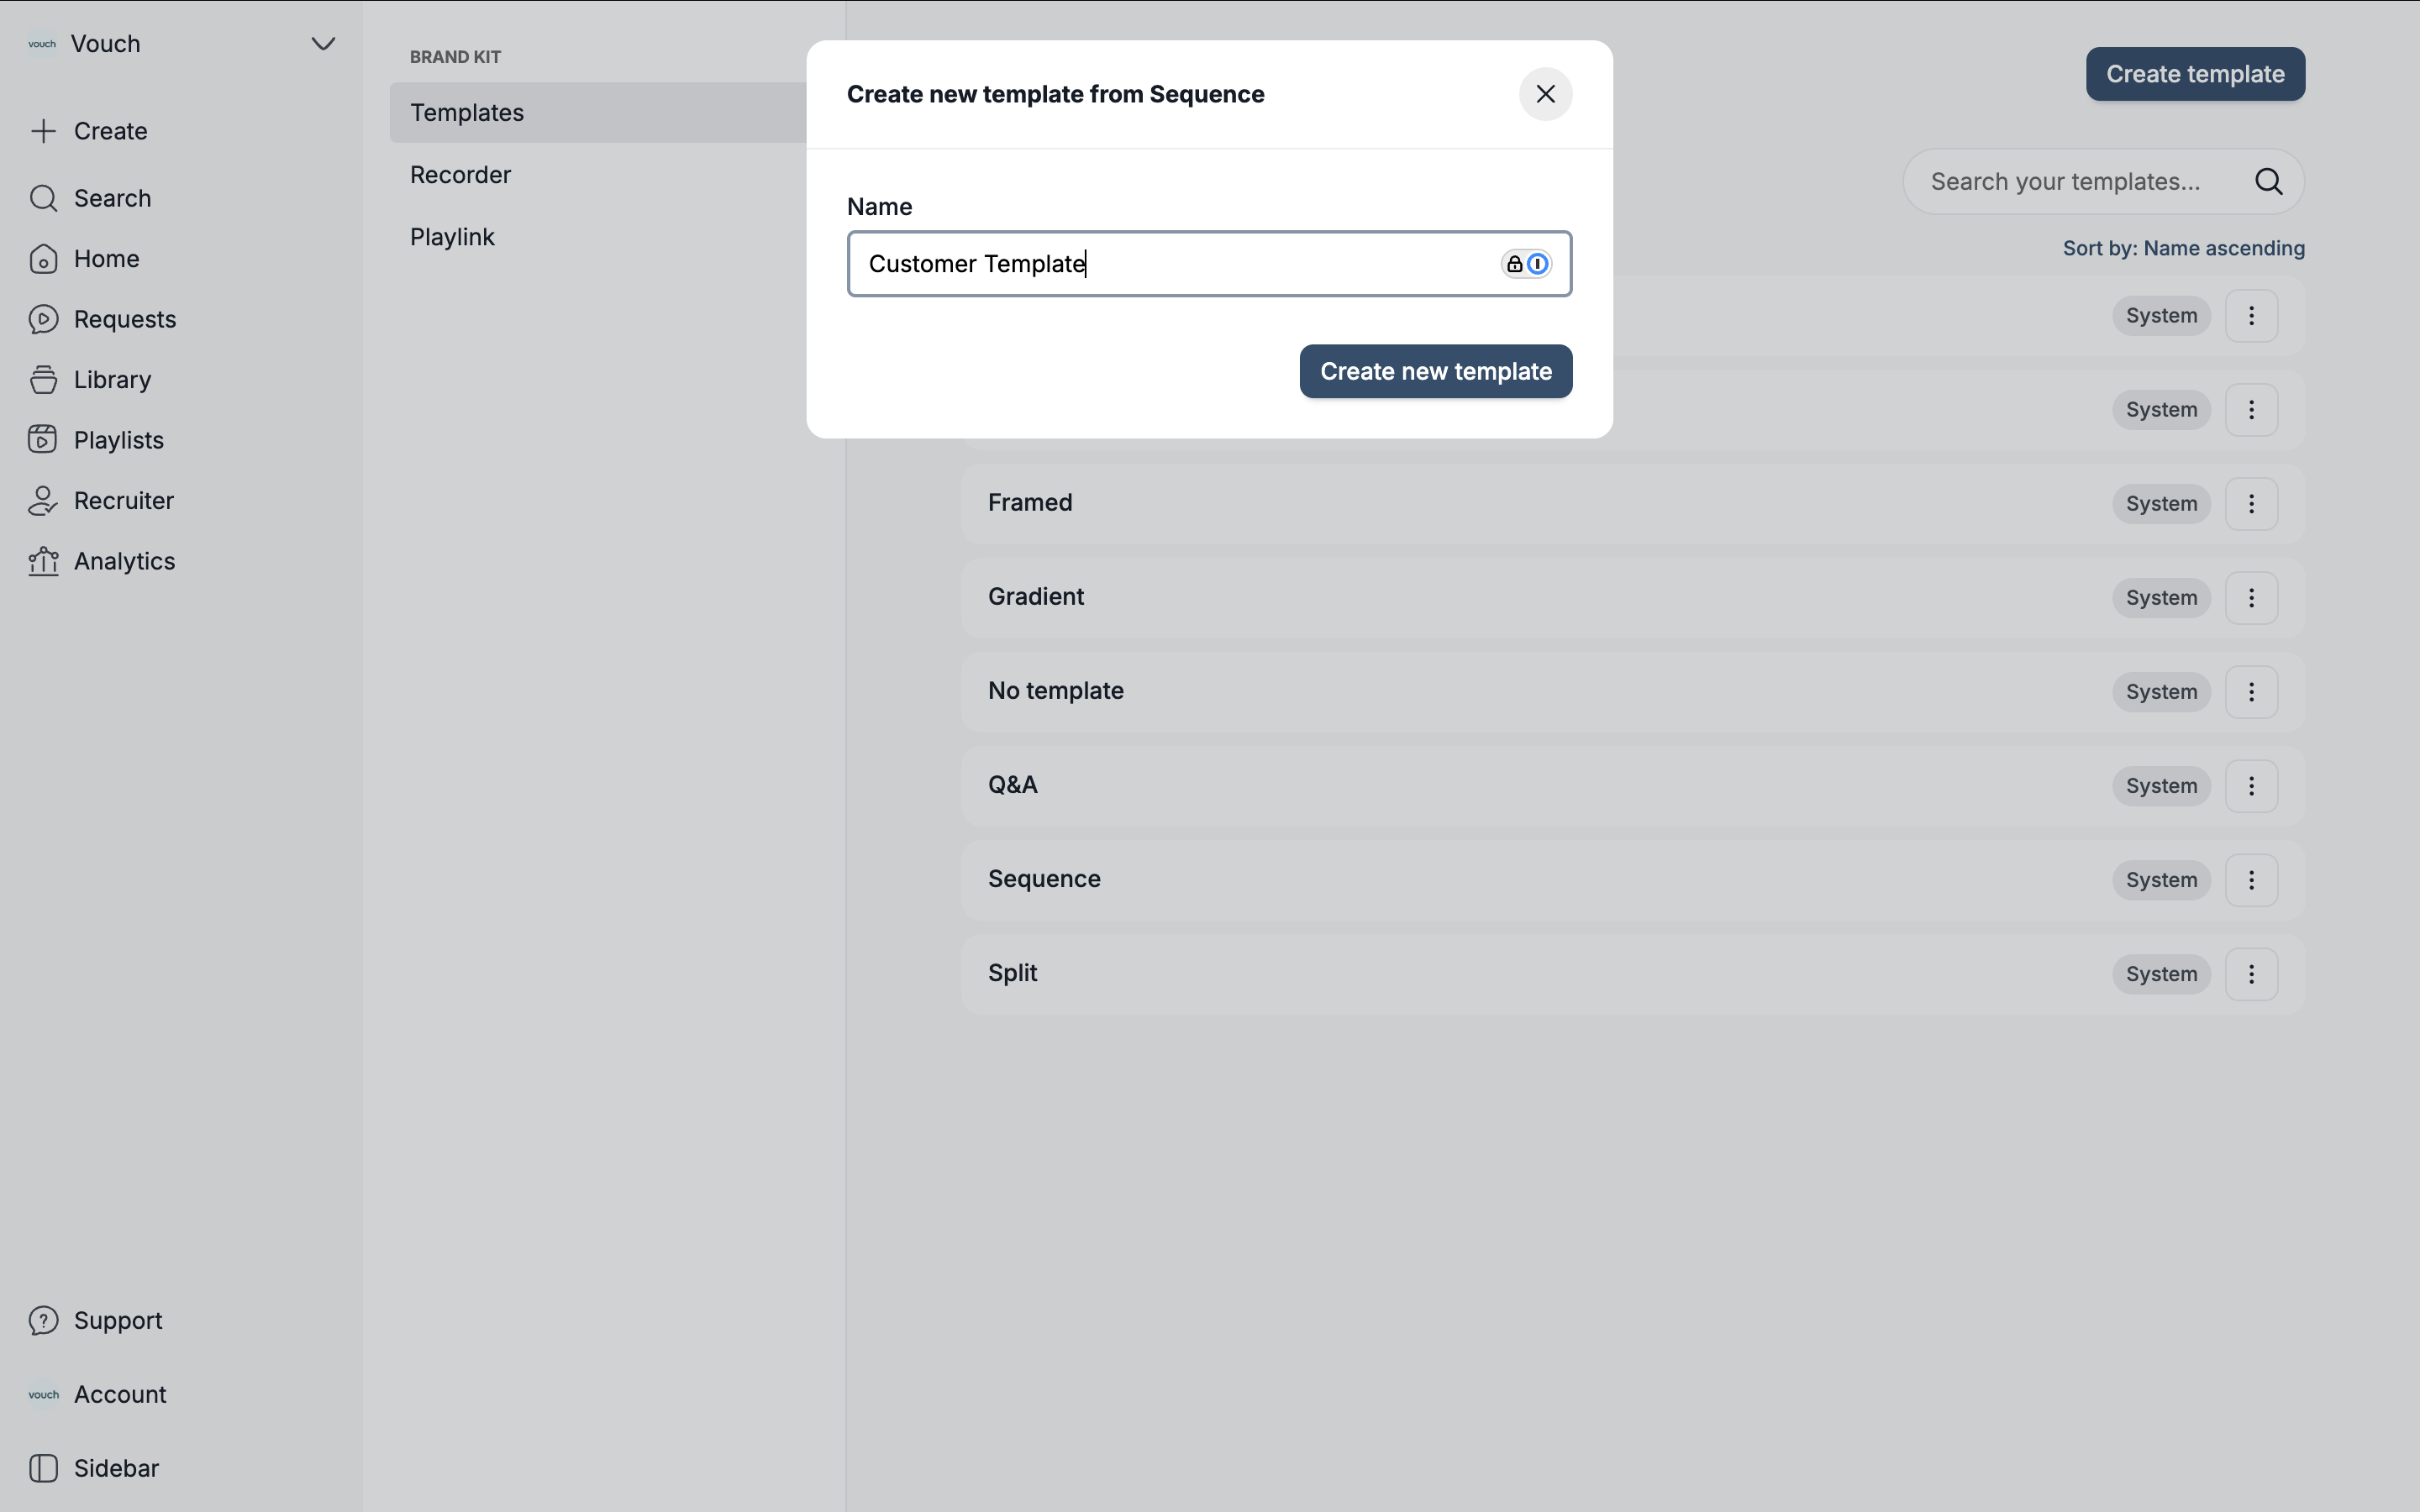
Task: Click the Q&A template name
Action: [x=1013, y=784]
